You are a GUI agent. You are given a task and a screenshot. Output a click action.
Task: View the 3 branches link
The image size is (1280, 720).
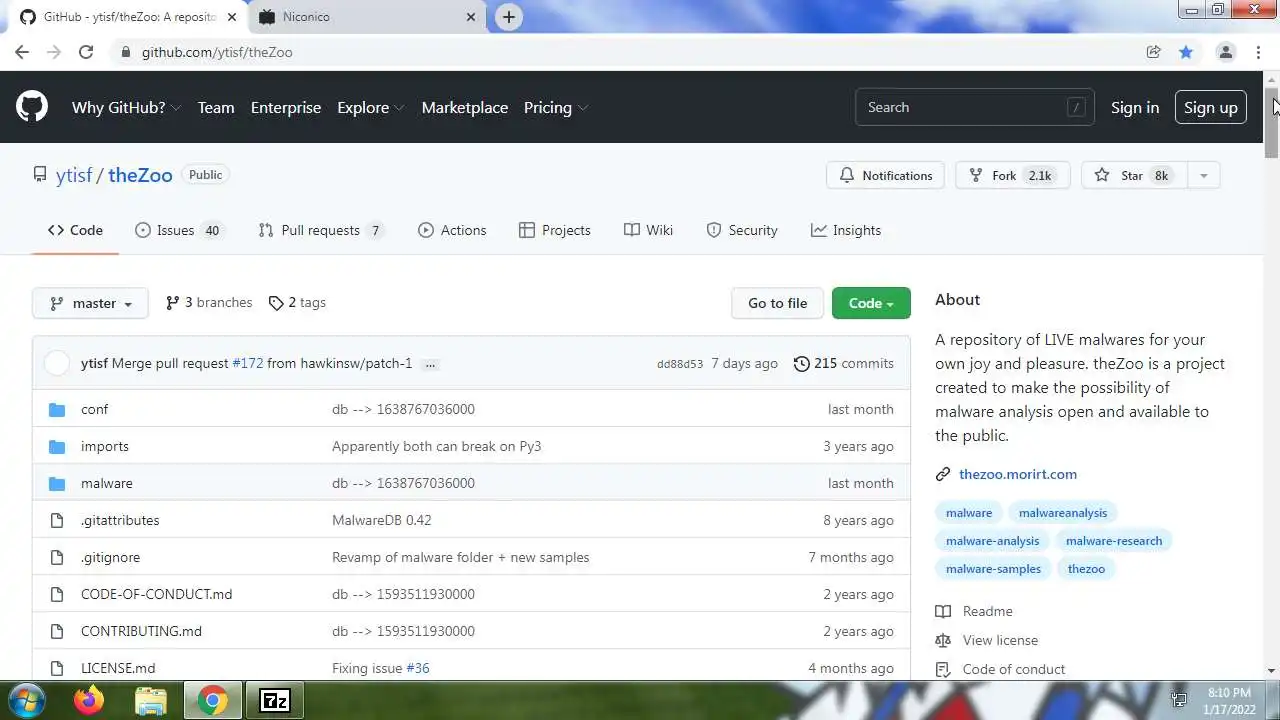point(208,303)
